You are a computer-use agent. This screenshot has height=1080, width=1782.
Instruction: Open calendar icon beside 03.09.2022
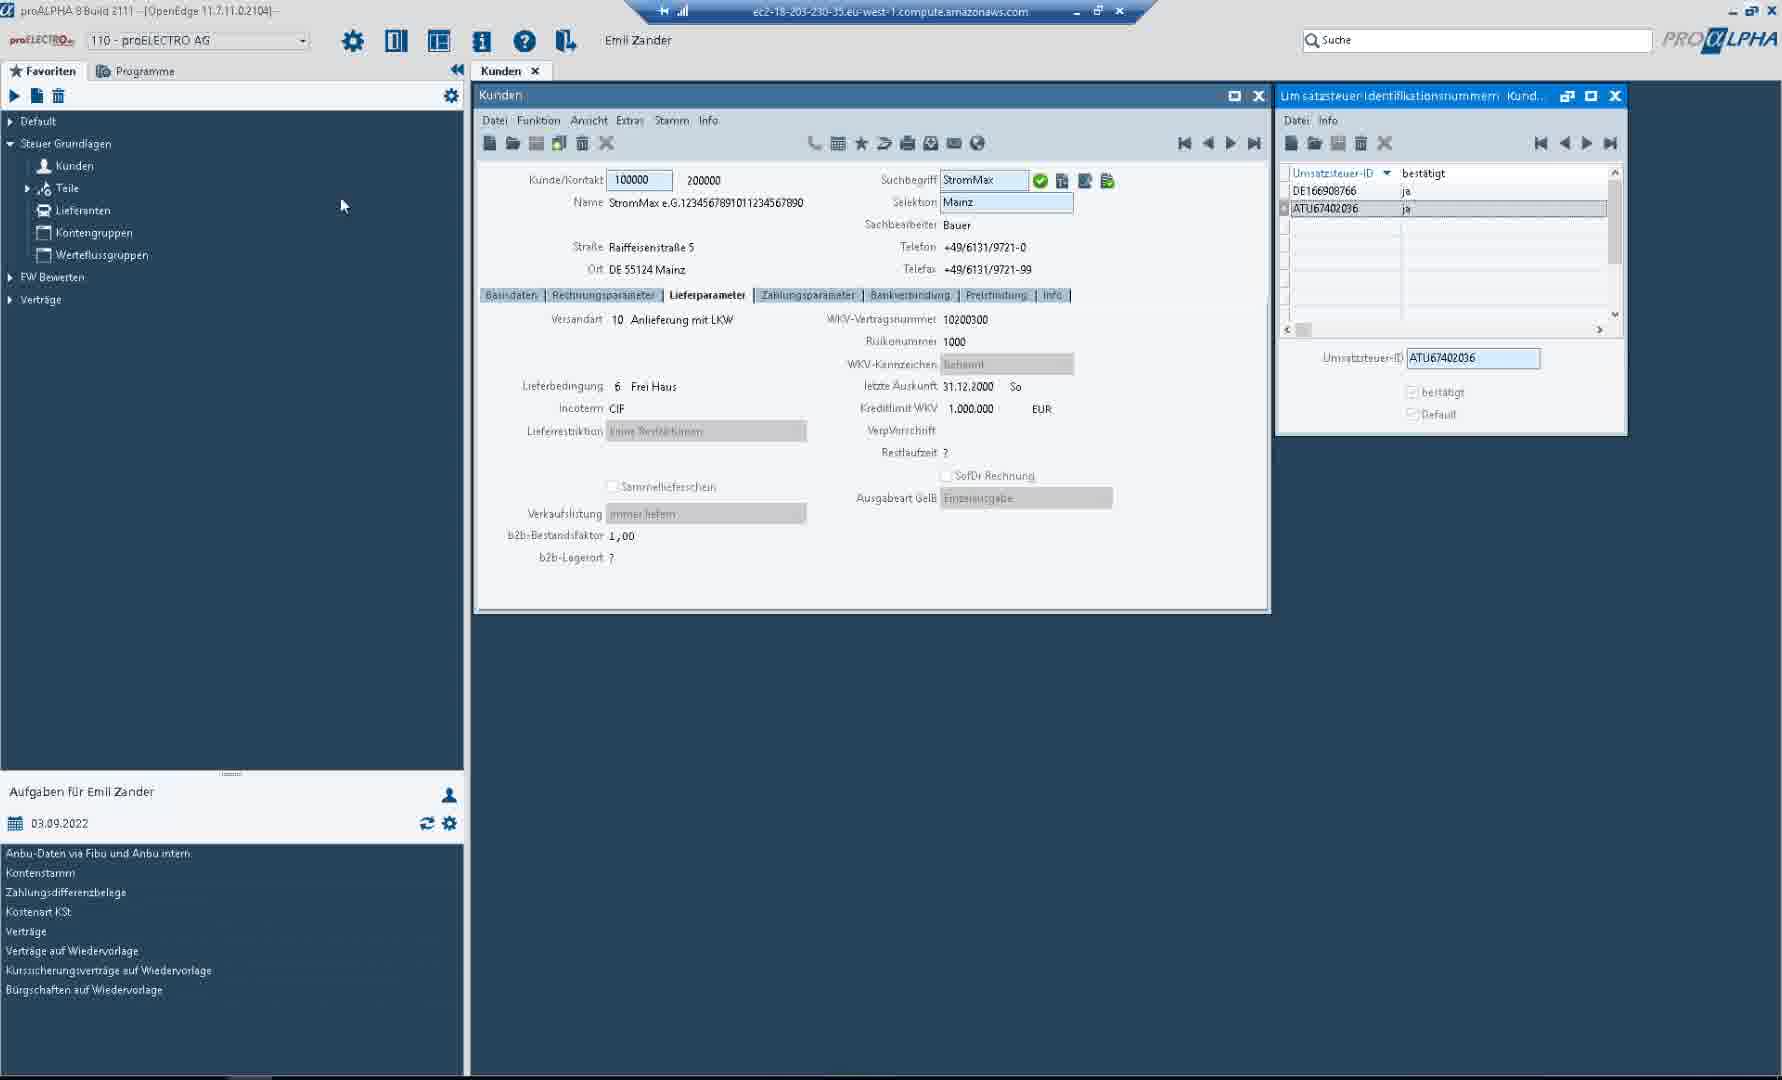point(15,823)
